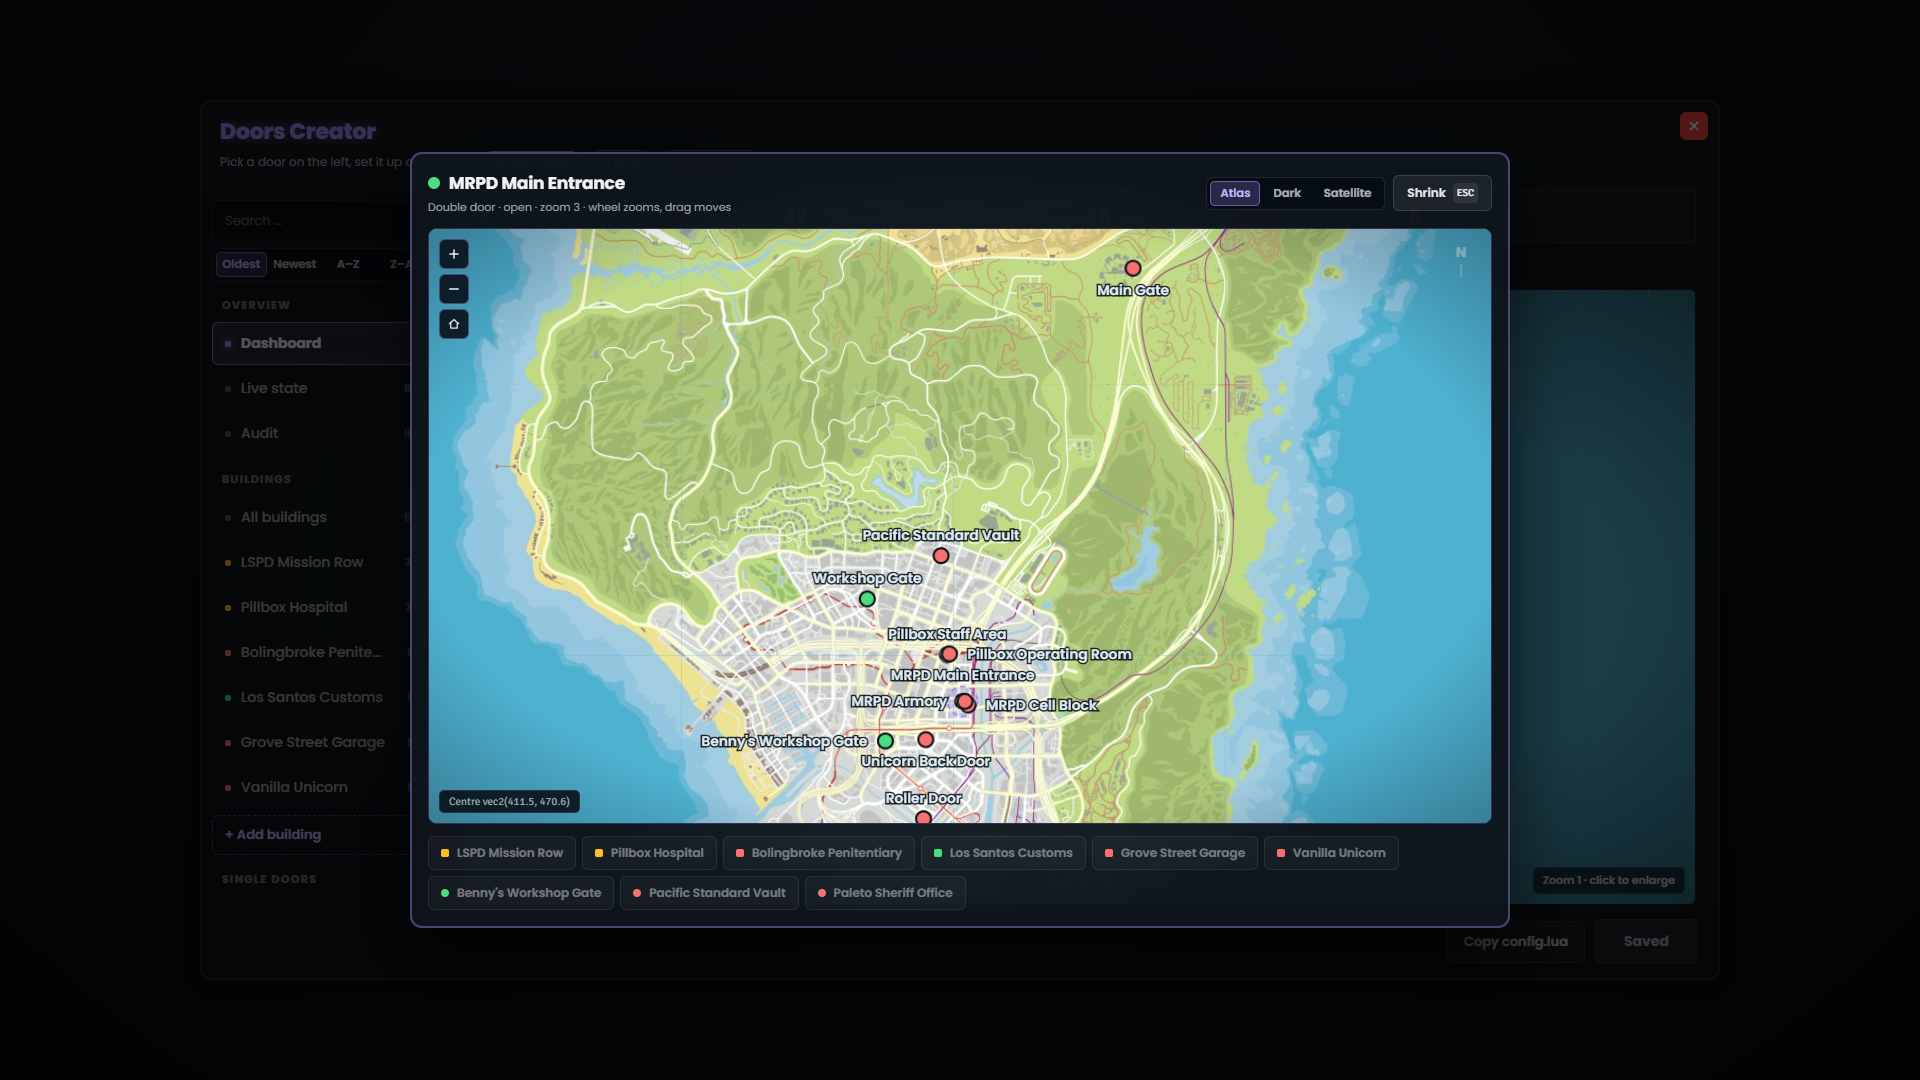Toggle the Grove Street Garage legend chip
Screen dimensions: 1920x1080
coord(1175,853)
